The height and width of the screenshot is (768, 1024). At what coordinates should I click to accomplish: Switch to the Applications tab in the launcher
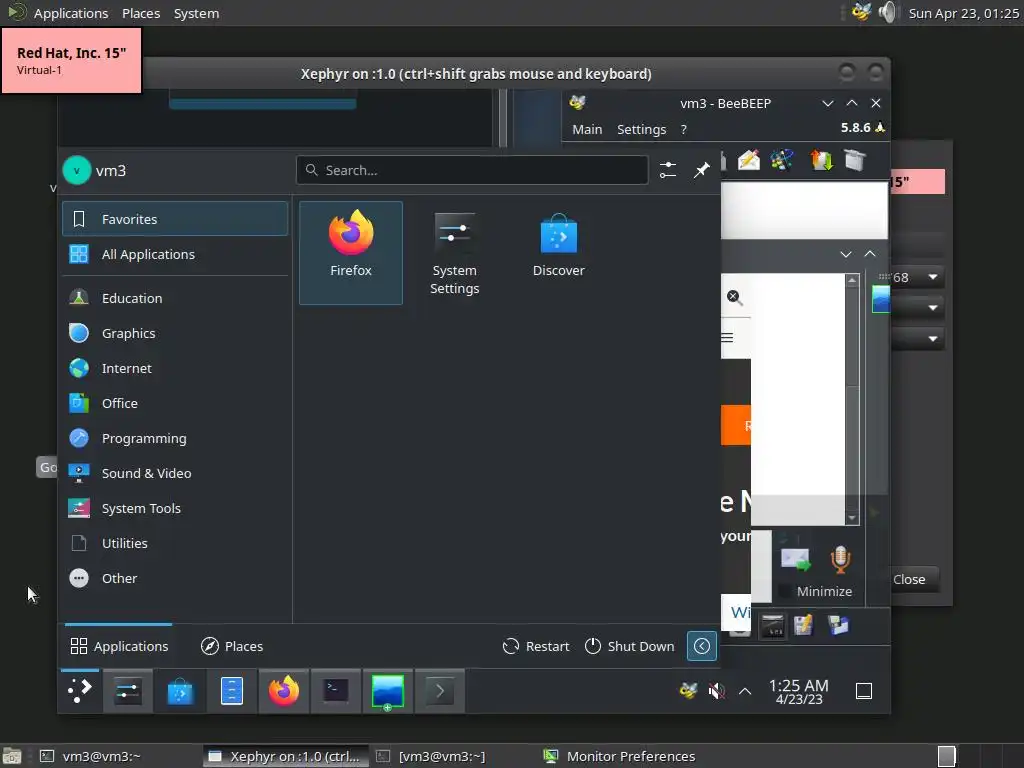point(119,646)
